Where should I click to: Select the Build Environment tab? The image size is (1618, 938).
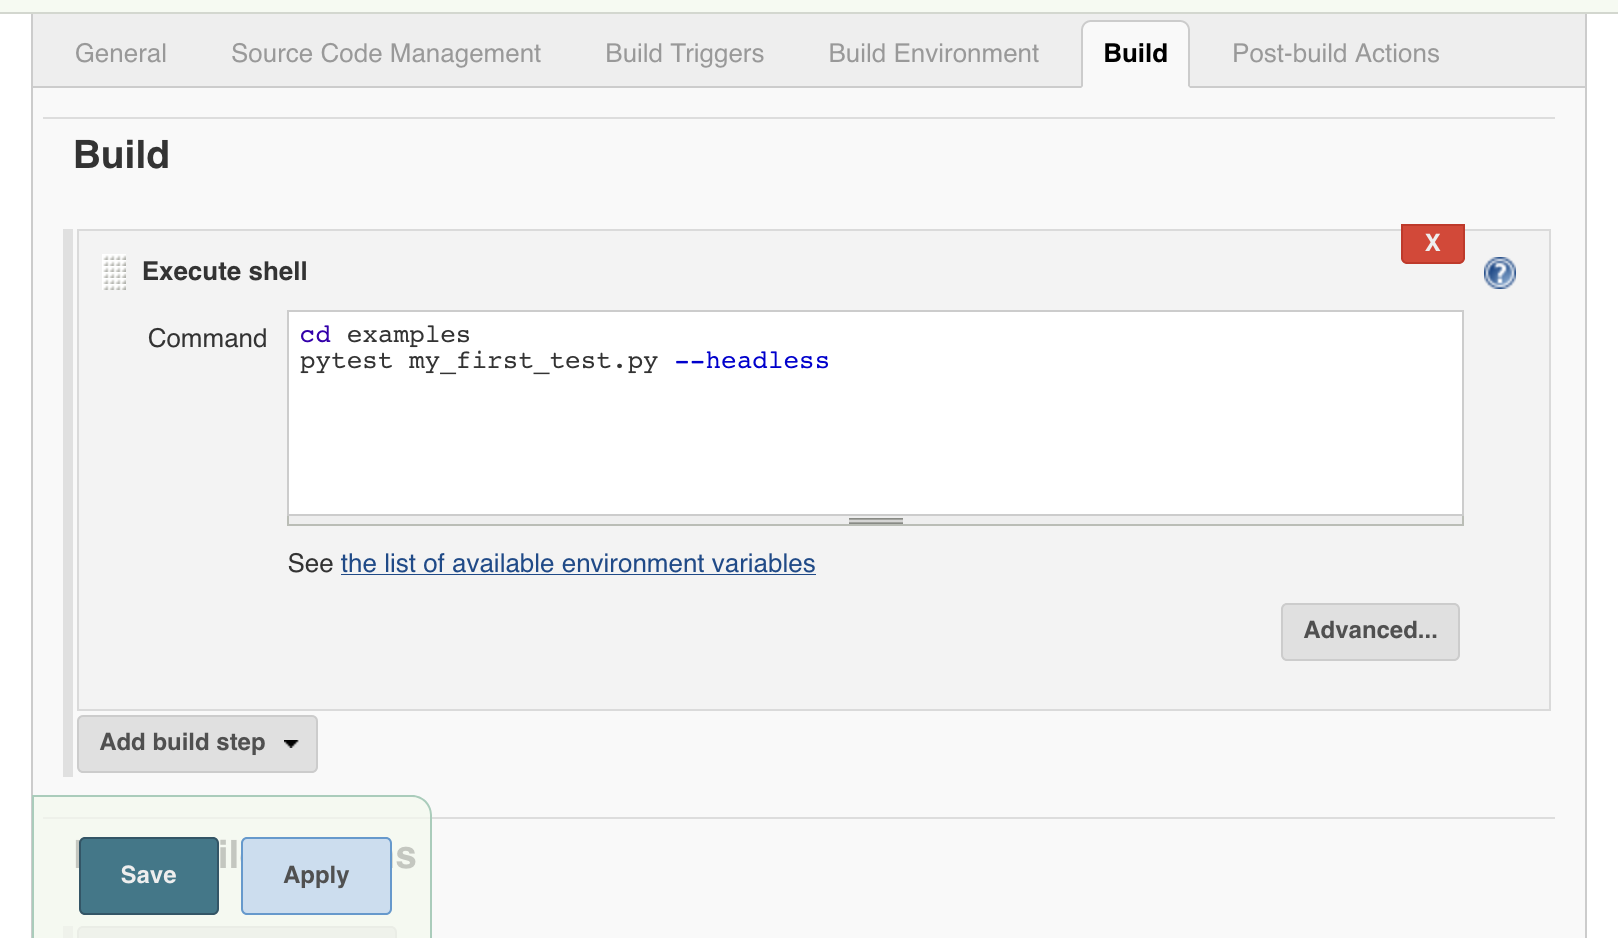point(934,53)
